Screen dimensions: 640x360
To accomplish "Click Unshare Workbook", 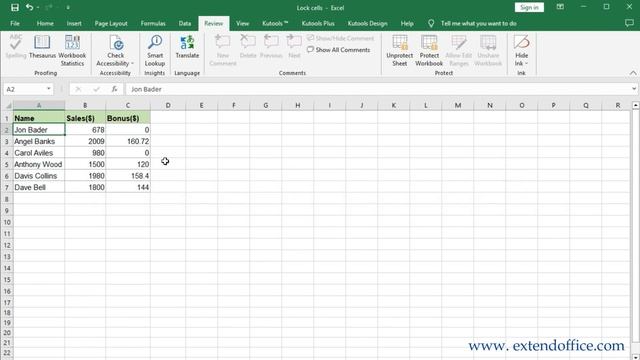I will click(x=488, y=51).
